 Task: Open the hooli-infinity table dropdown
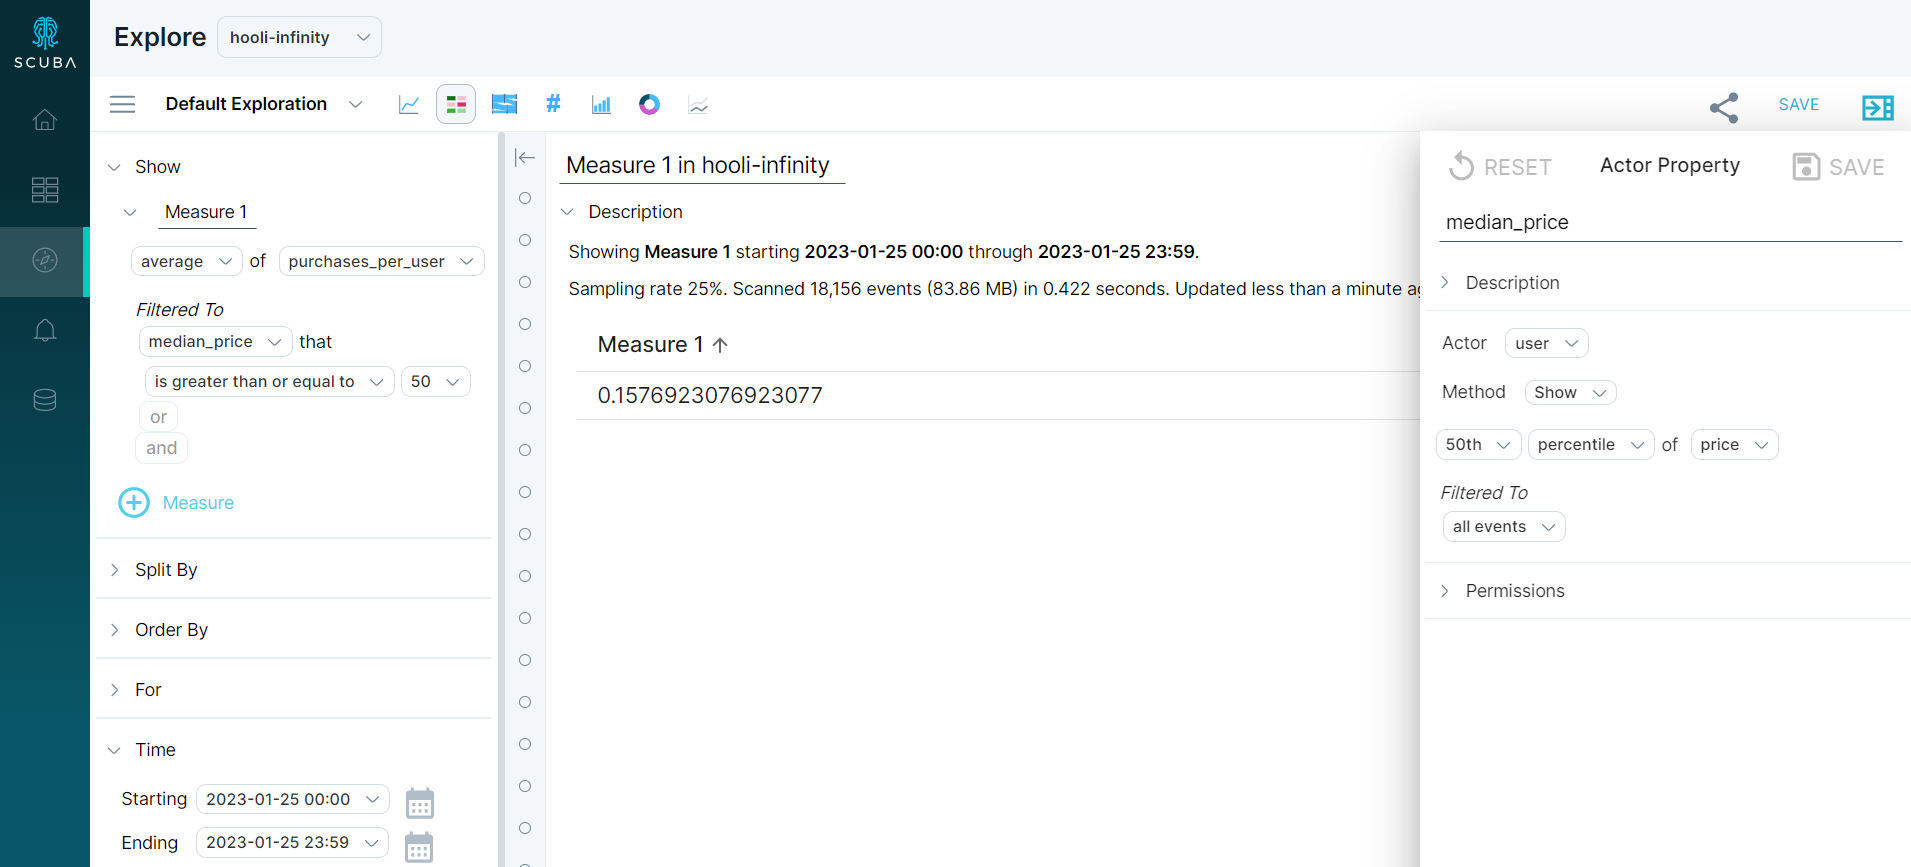click(x=299, y=37)
